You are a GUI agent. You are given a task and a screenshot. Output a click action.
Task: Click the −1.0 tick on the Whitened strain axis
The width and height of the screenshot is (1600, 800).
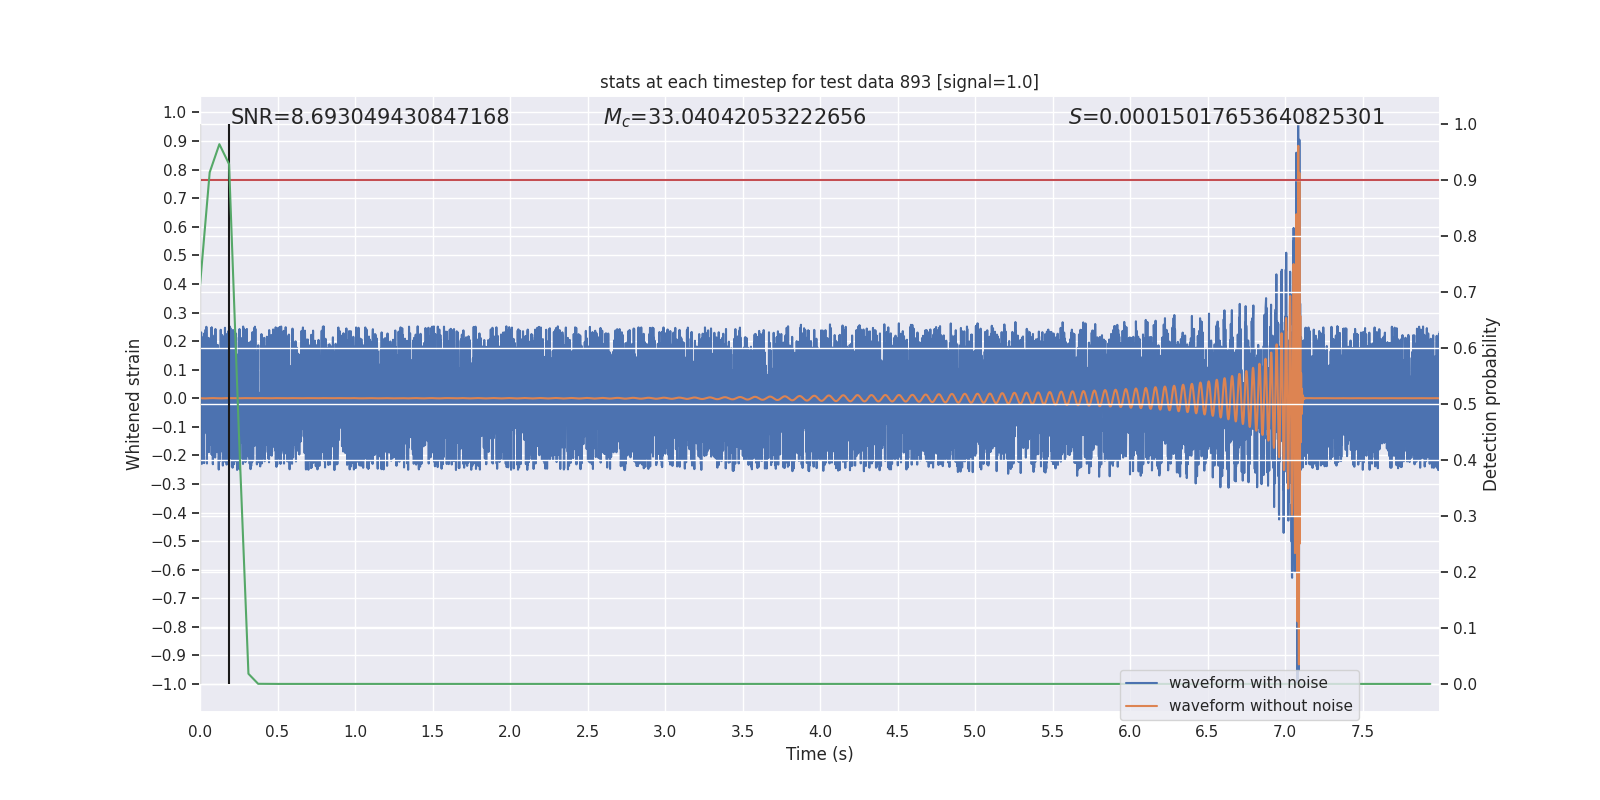(169, 685)
